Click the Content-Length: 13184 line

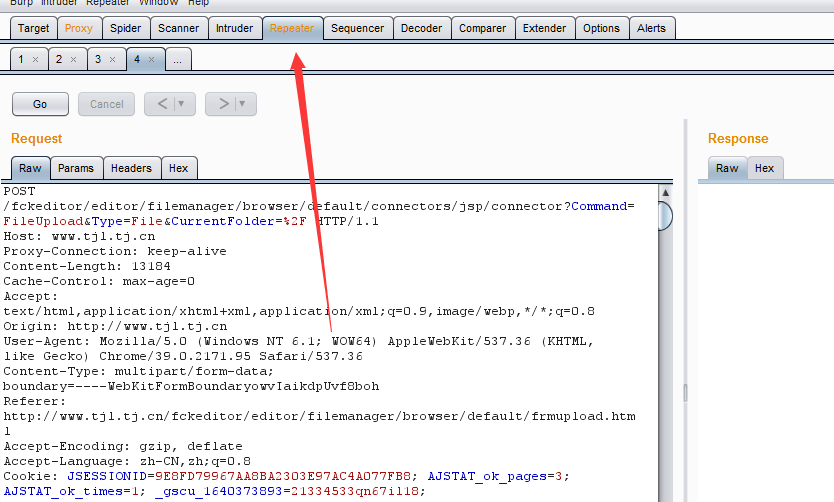(x=87, y=266)
